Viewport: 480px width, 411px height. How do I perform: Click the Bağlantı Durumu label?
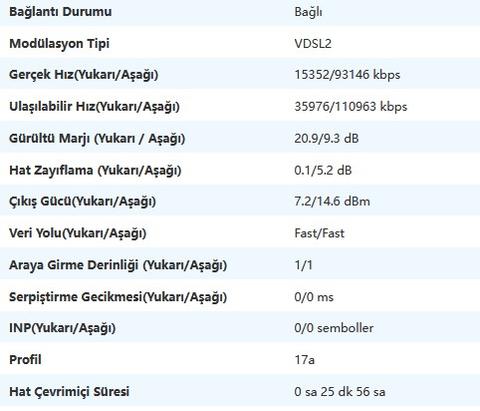(x=60, y=12)
